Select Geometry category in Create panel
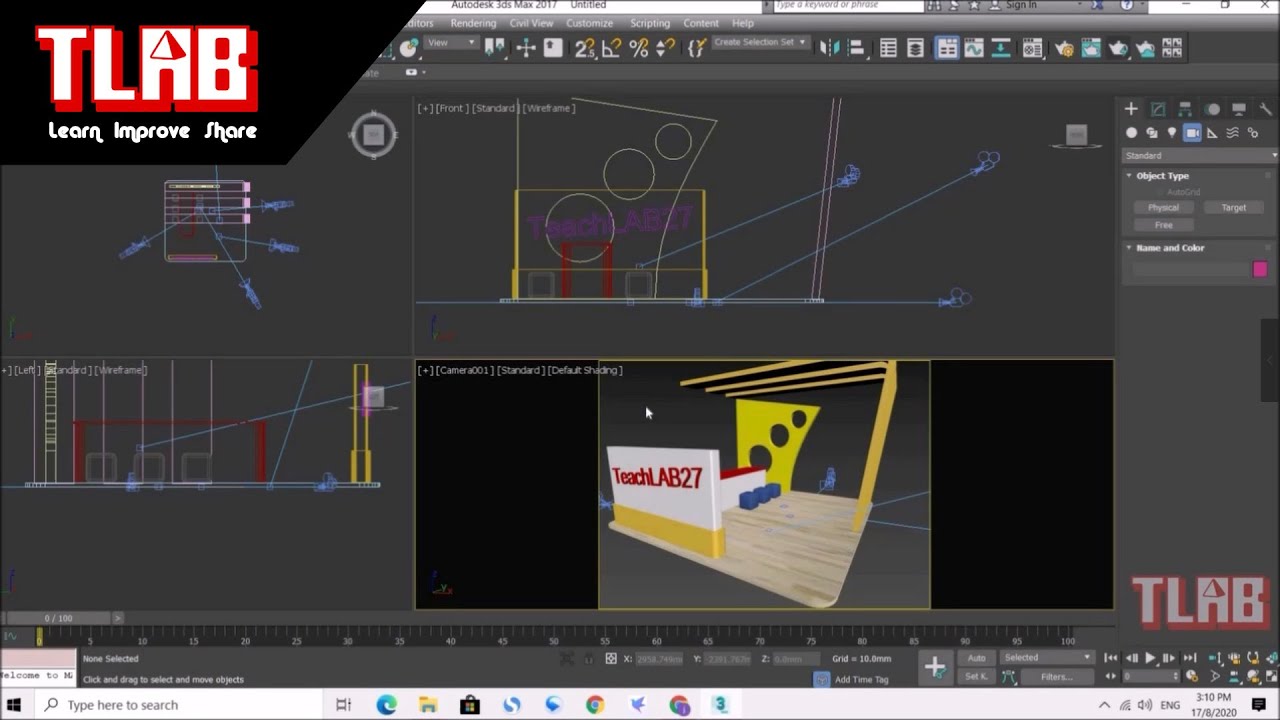 coord(1132,132)
